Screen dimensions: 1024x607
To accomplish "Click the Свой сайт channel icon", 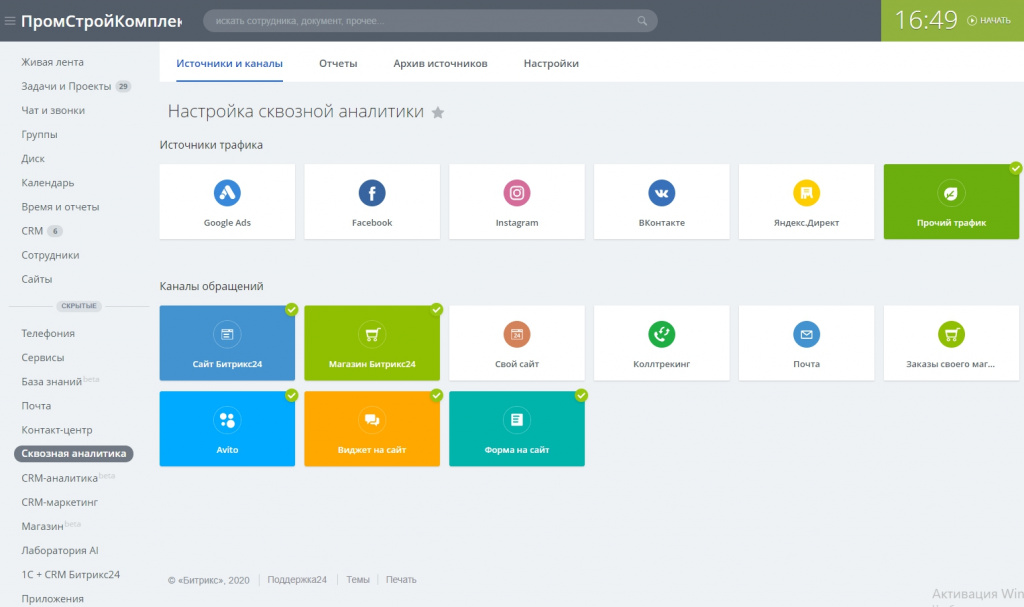I will (x=517, y=335).
